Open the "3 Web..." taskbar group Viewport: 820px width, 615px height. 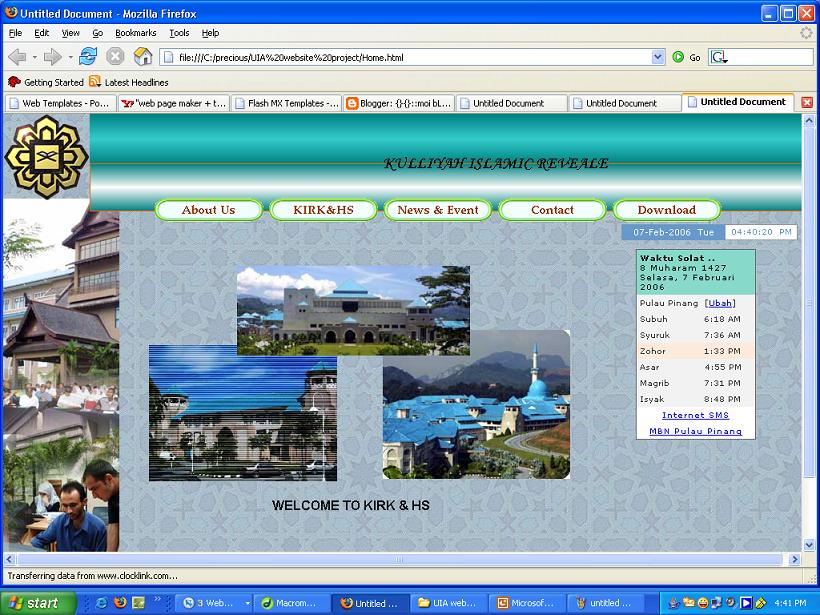(214, 603)
